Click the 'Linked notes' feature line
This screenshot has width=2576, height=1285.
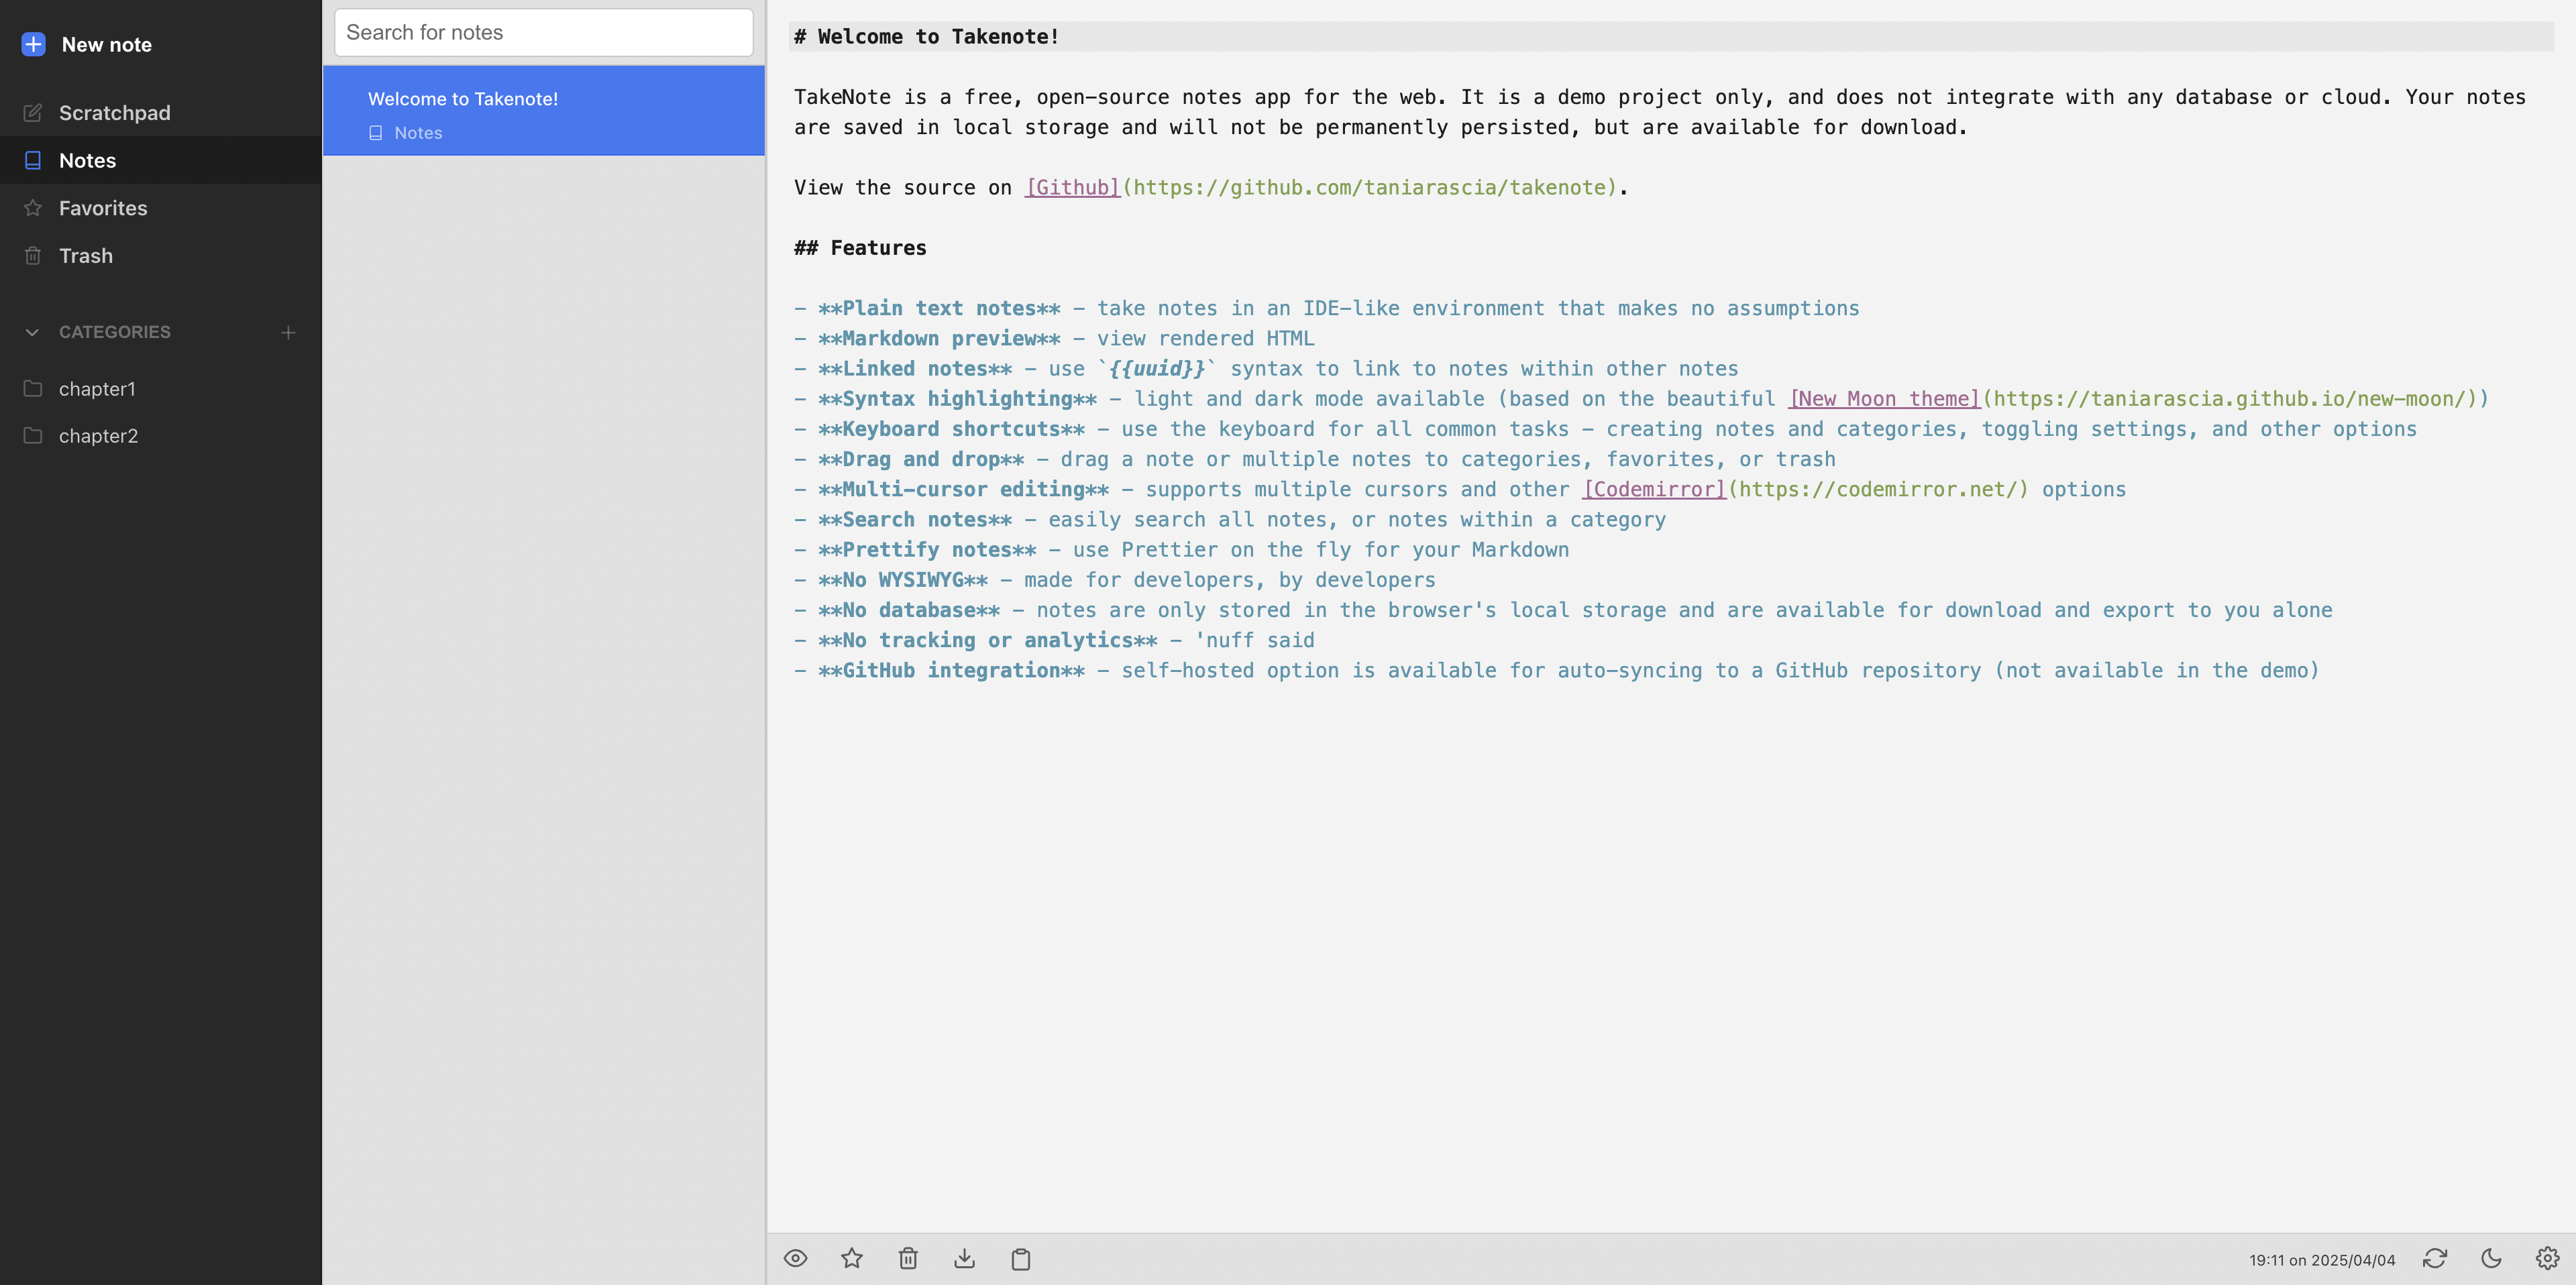point(1266,368)
